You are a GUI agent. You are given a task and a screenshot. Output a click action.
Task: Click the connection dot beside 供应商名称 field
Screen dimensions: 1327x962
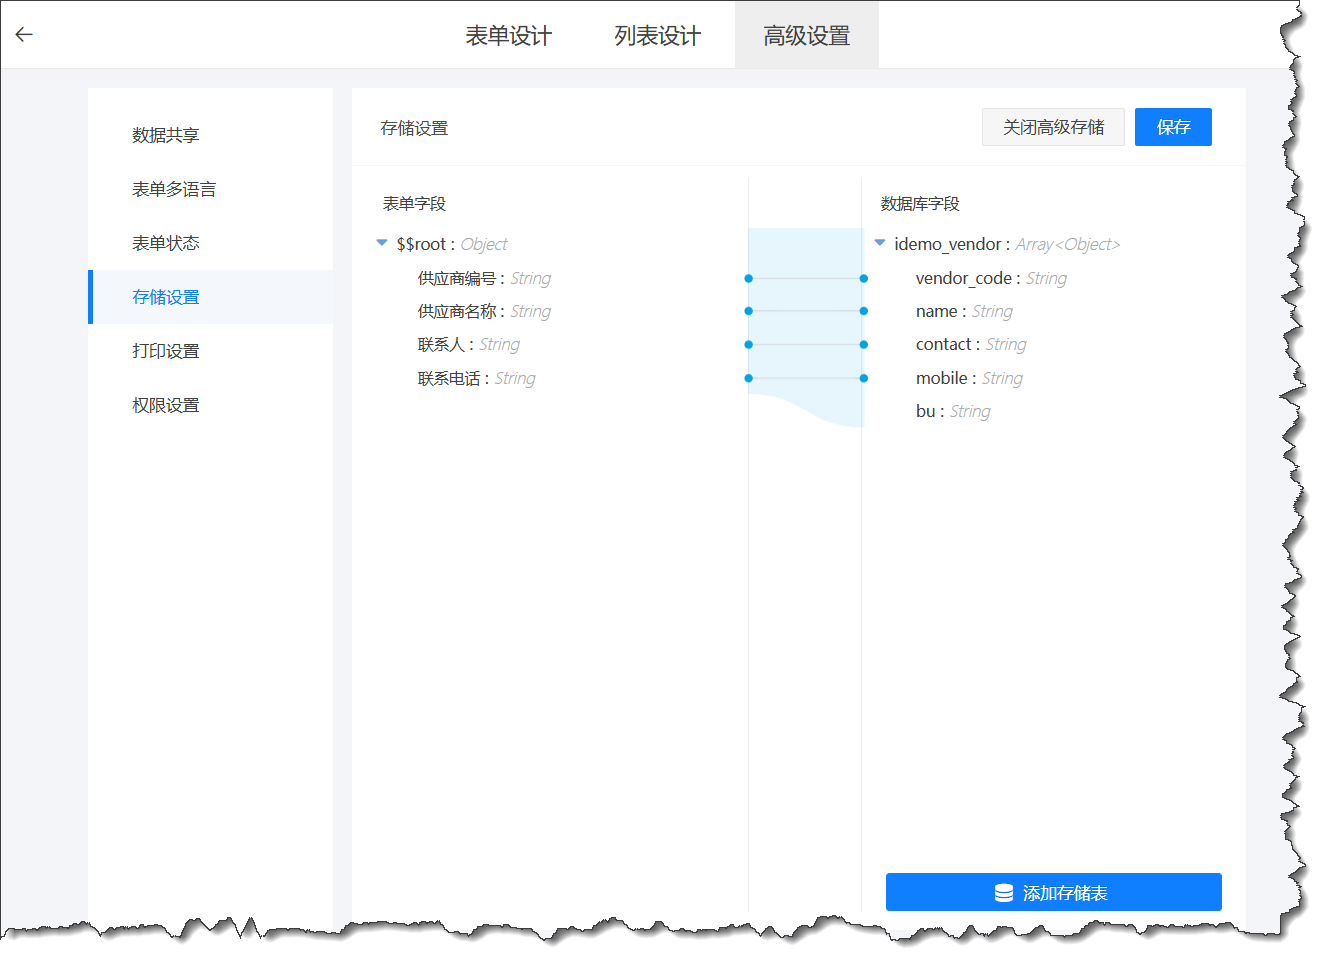coord(747,311)
